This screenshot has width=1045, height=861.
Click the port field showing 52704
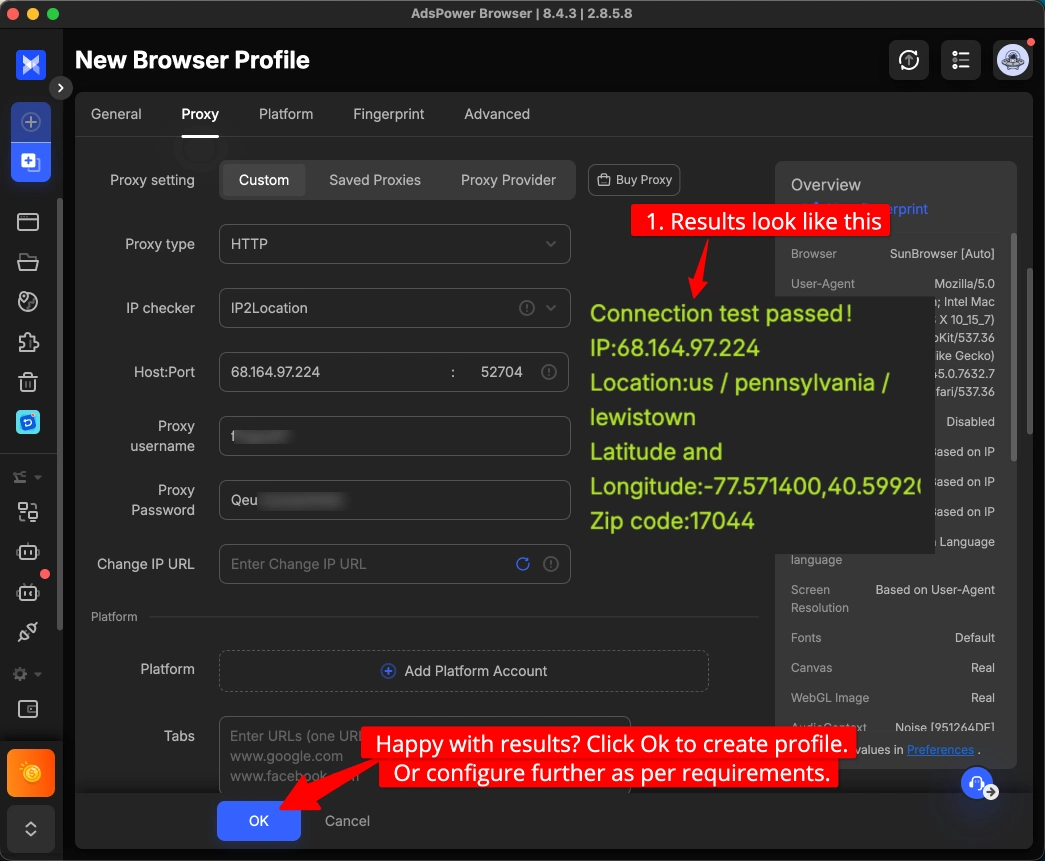[x=501, y=372]
